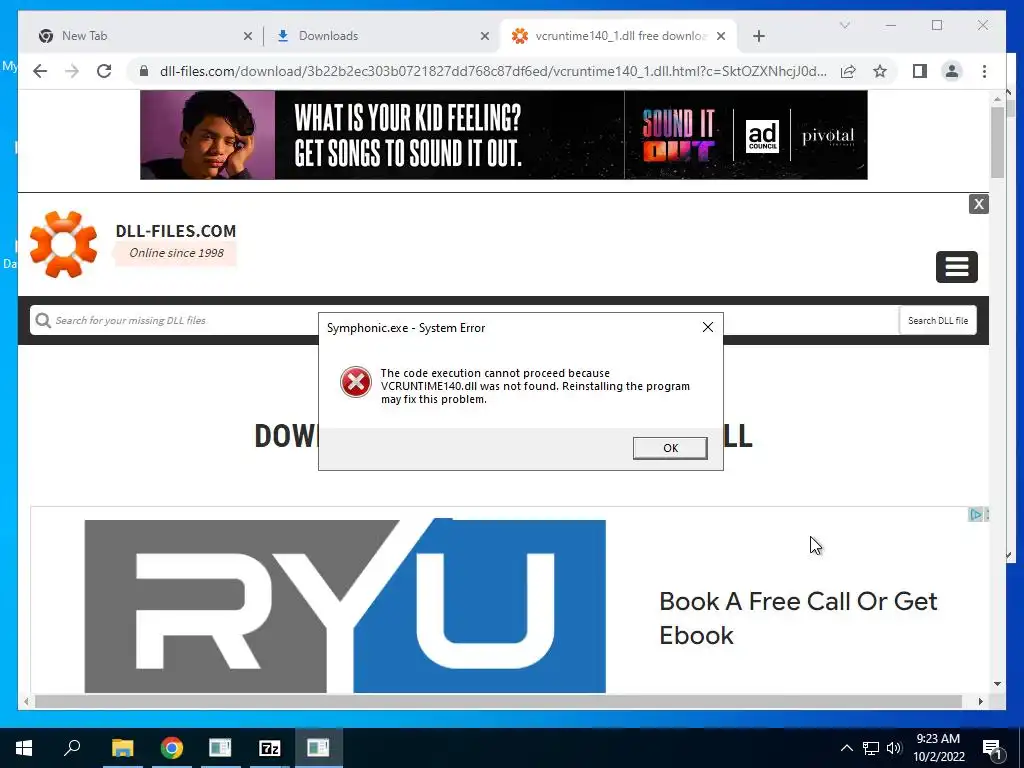Open a new browser tab with plus icon
The image size is (1024, 768).
(x=758, y=36)
